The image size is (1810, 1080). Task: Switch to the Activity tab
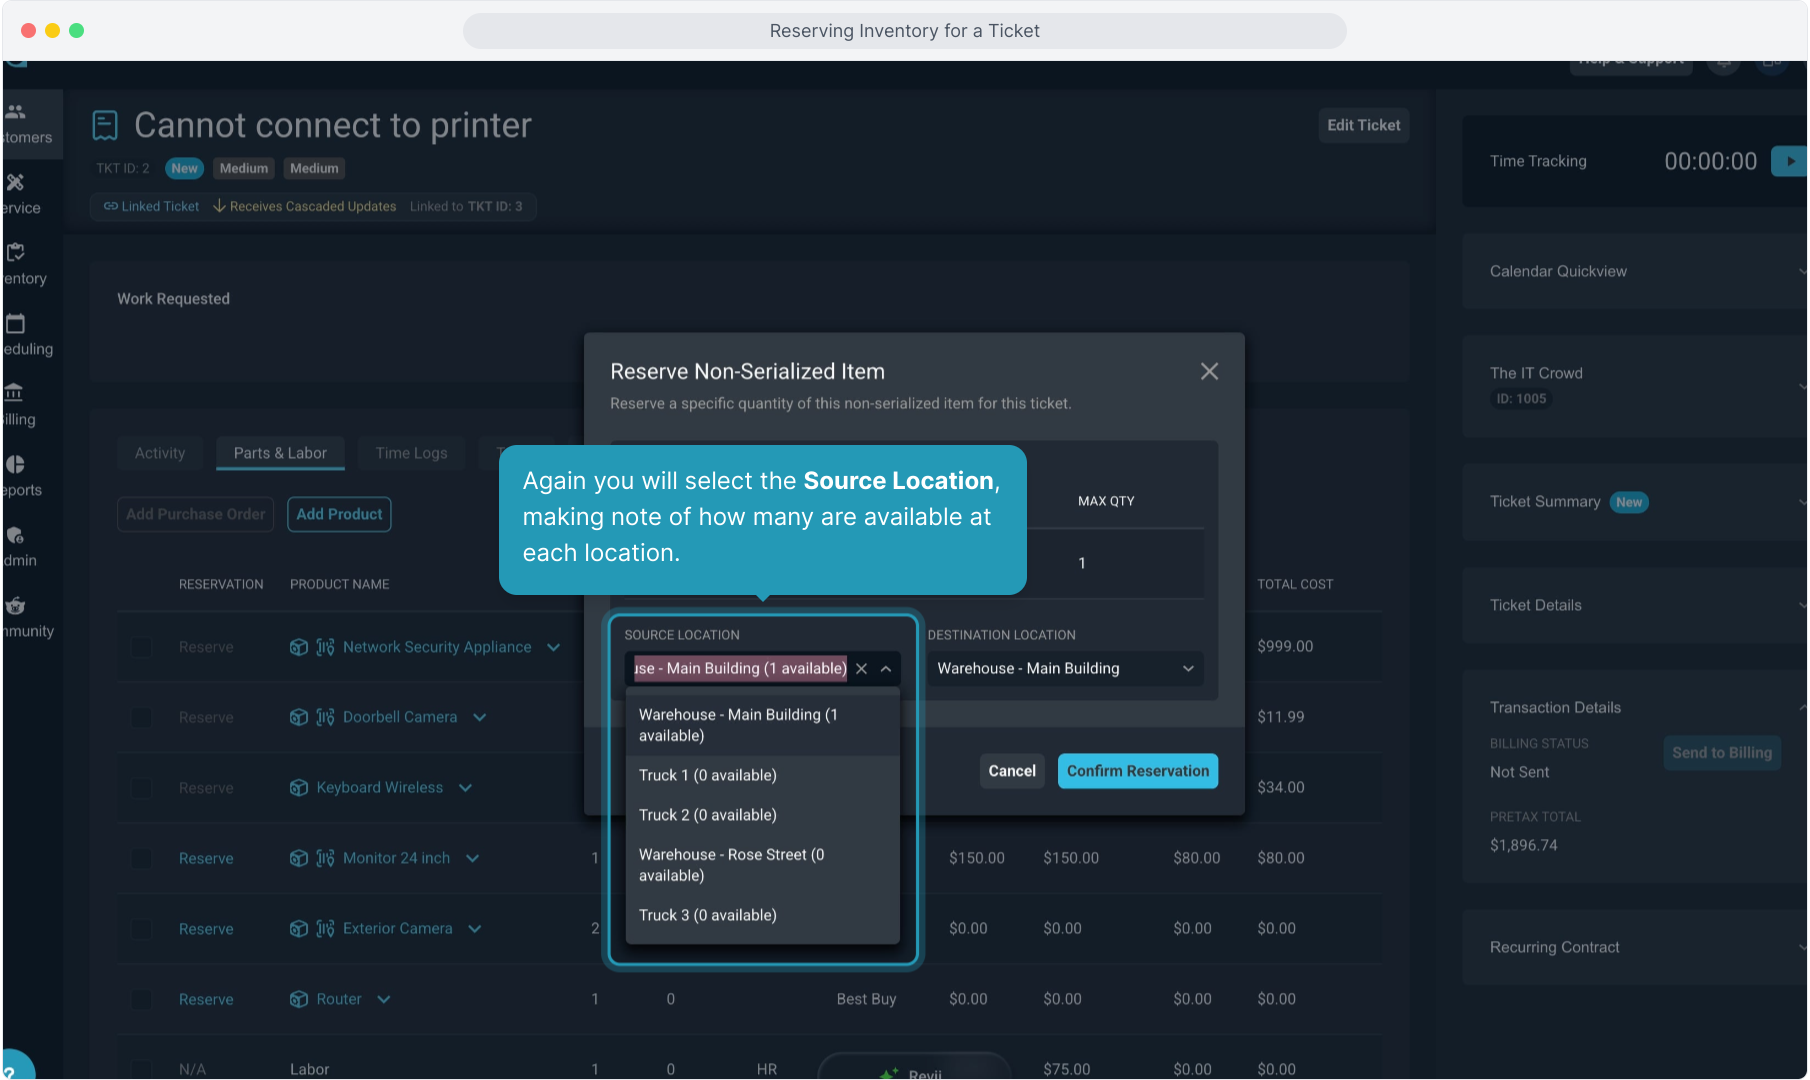tap(160, 453)
